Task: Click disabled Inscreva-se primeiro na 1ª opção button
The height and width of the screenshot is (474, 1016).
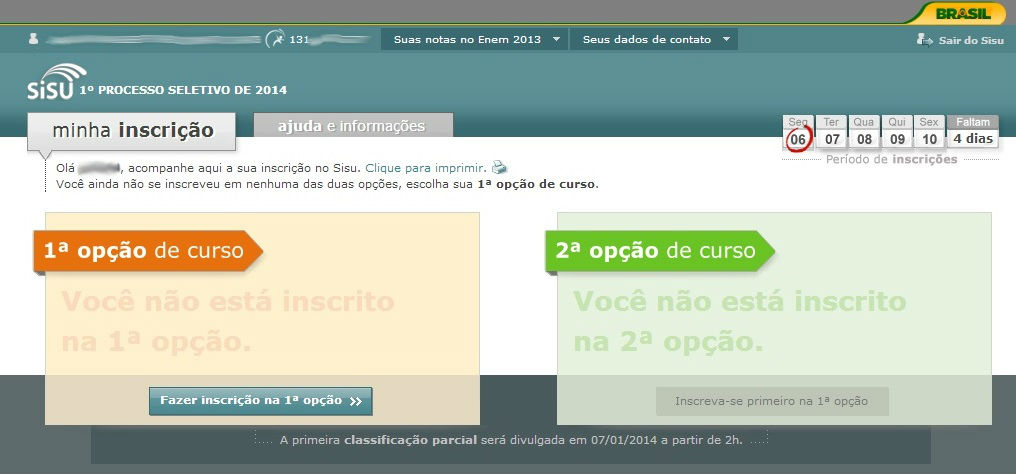Action: click(x=772, y=401)
